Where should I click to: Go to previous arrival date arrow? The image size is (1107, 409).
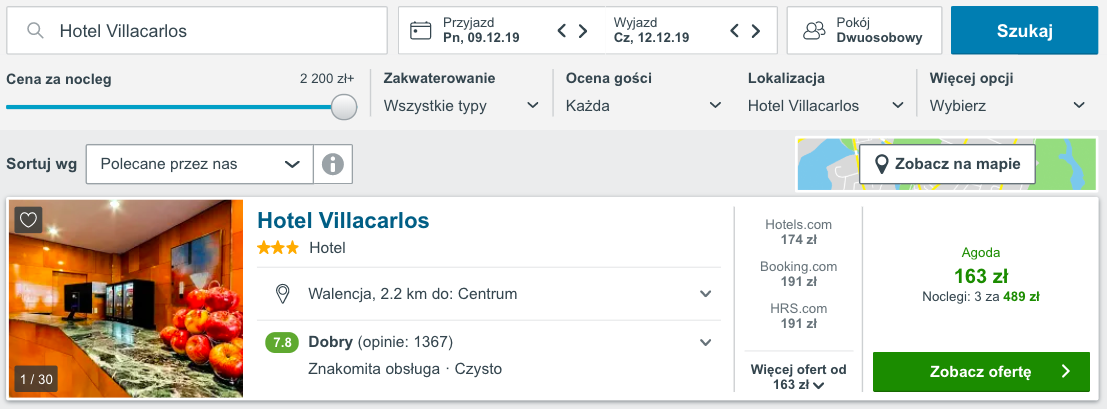(x=562, y=30)
